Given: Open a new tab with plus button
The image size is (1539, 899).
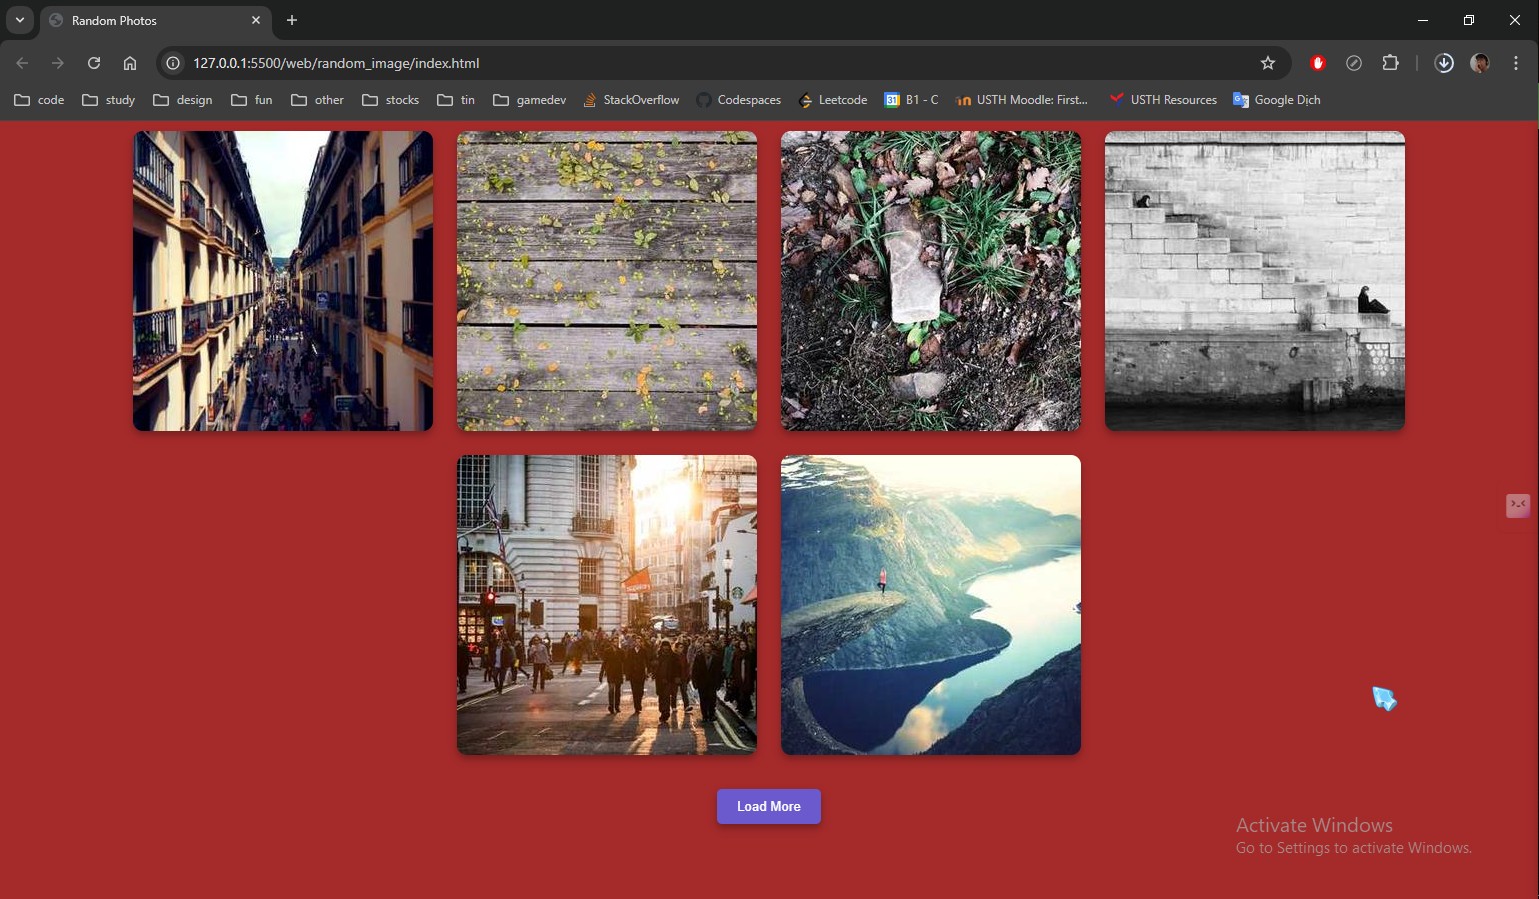Looking at the screenshot, I should coord(292,20).
